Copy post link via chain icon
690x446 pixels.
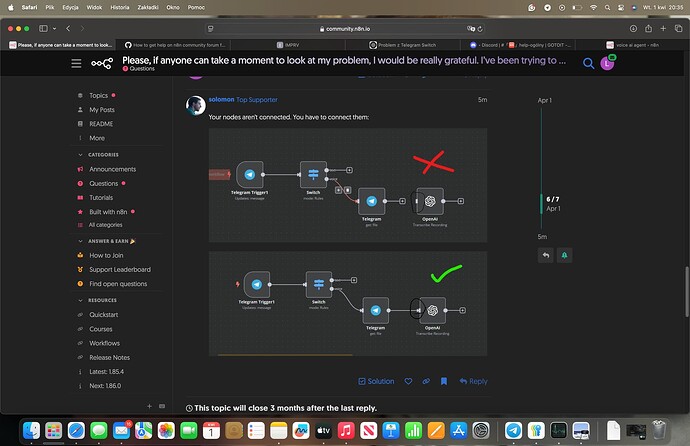426,381
